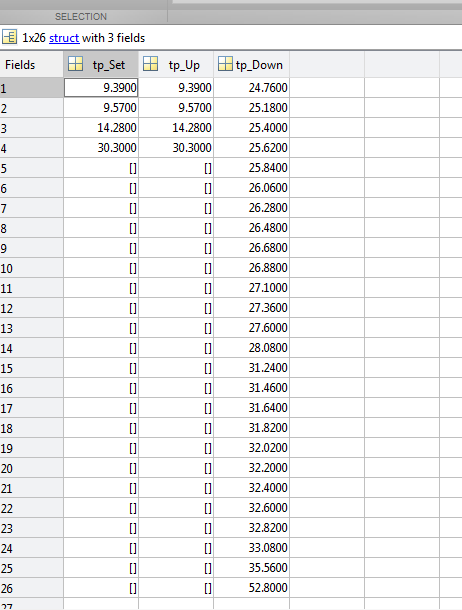Screen dimensions: 462x610
Task: Click tp_Down cell with value 52.8000
Action: [x=252, y=587]
